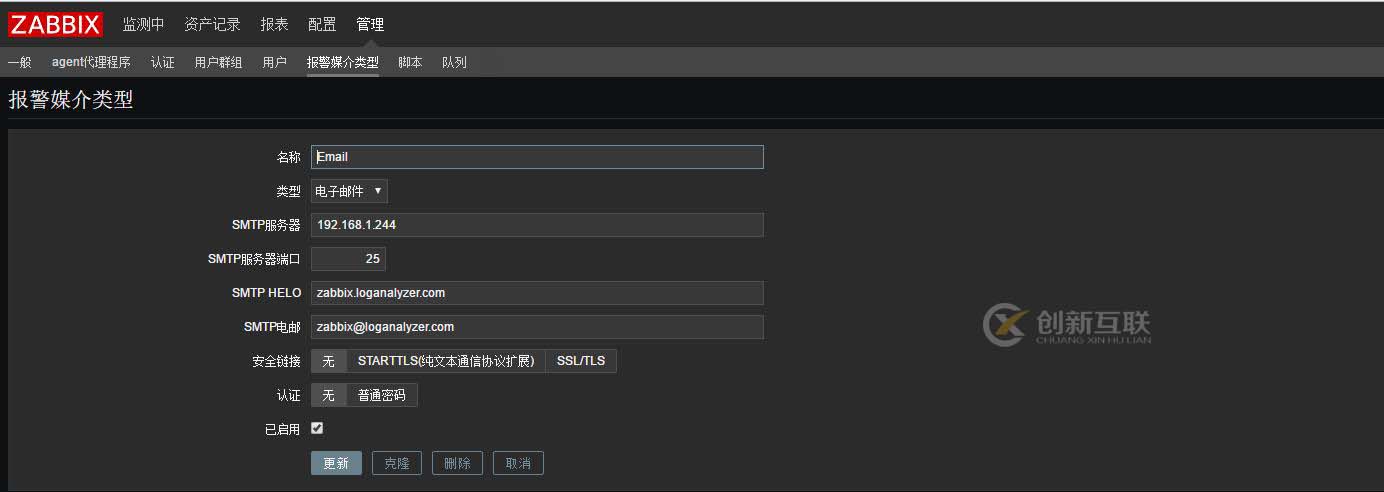This screenshot has width=1384, height=492.
Task: Open the 类型 dropdown showing 电子邮件
Action: [349, 191]
